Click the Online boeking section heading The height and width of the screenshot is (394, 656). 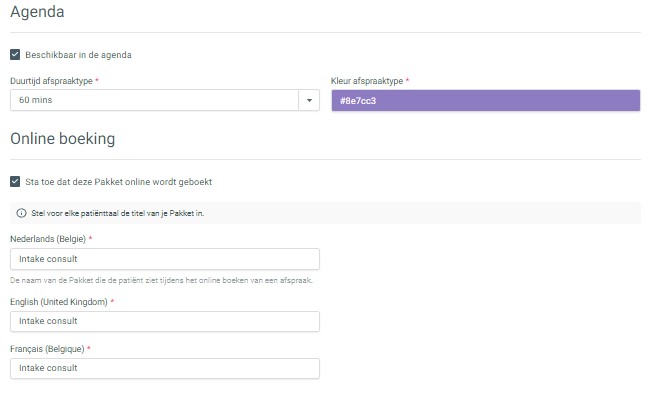(63, 138)
